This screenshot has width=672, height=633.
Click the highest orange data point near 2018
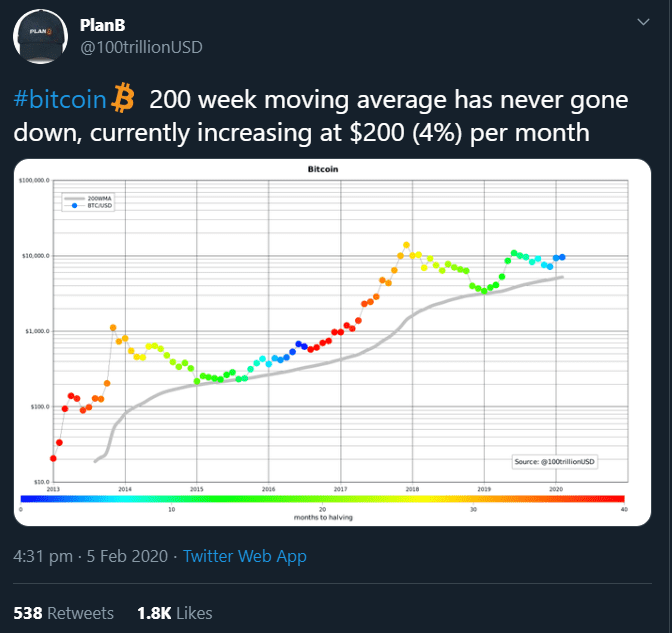pos(406,245)
